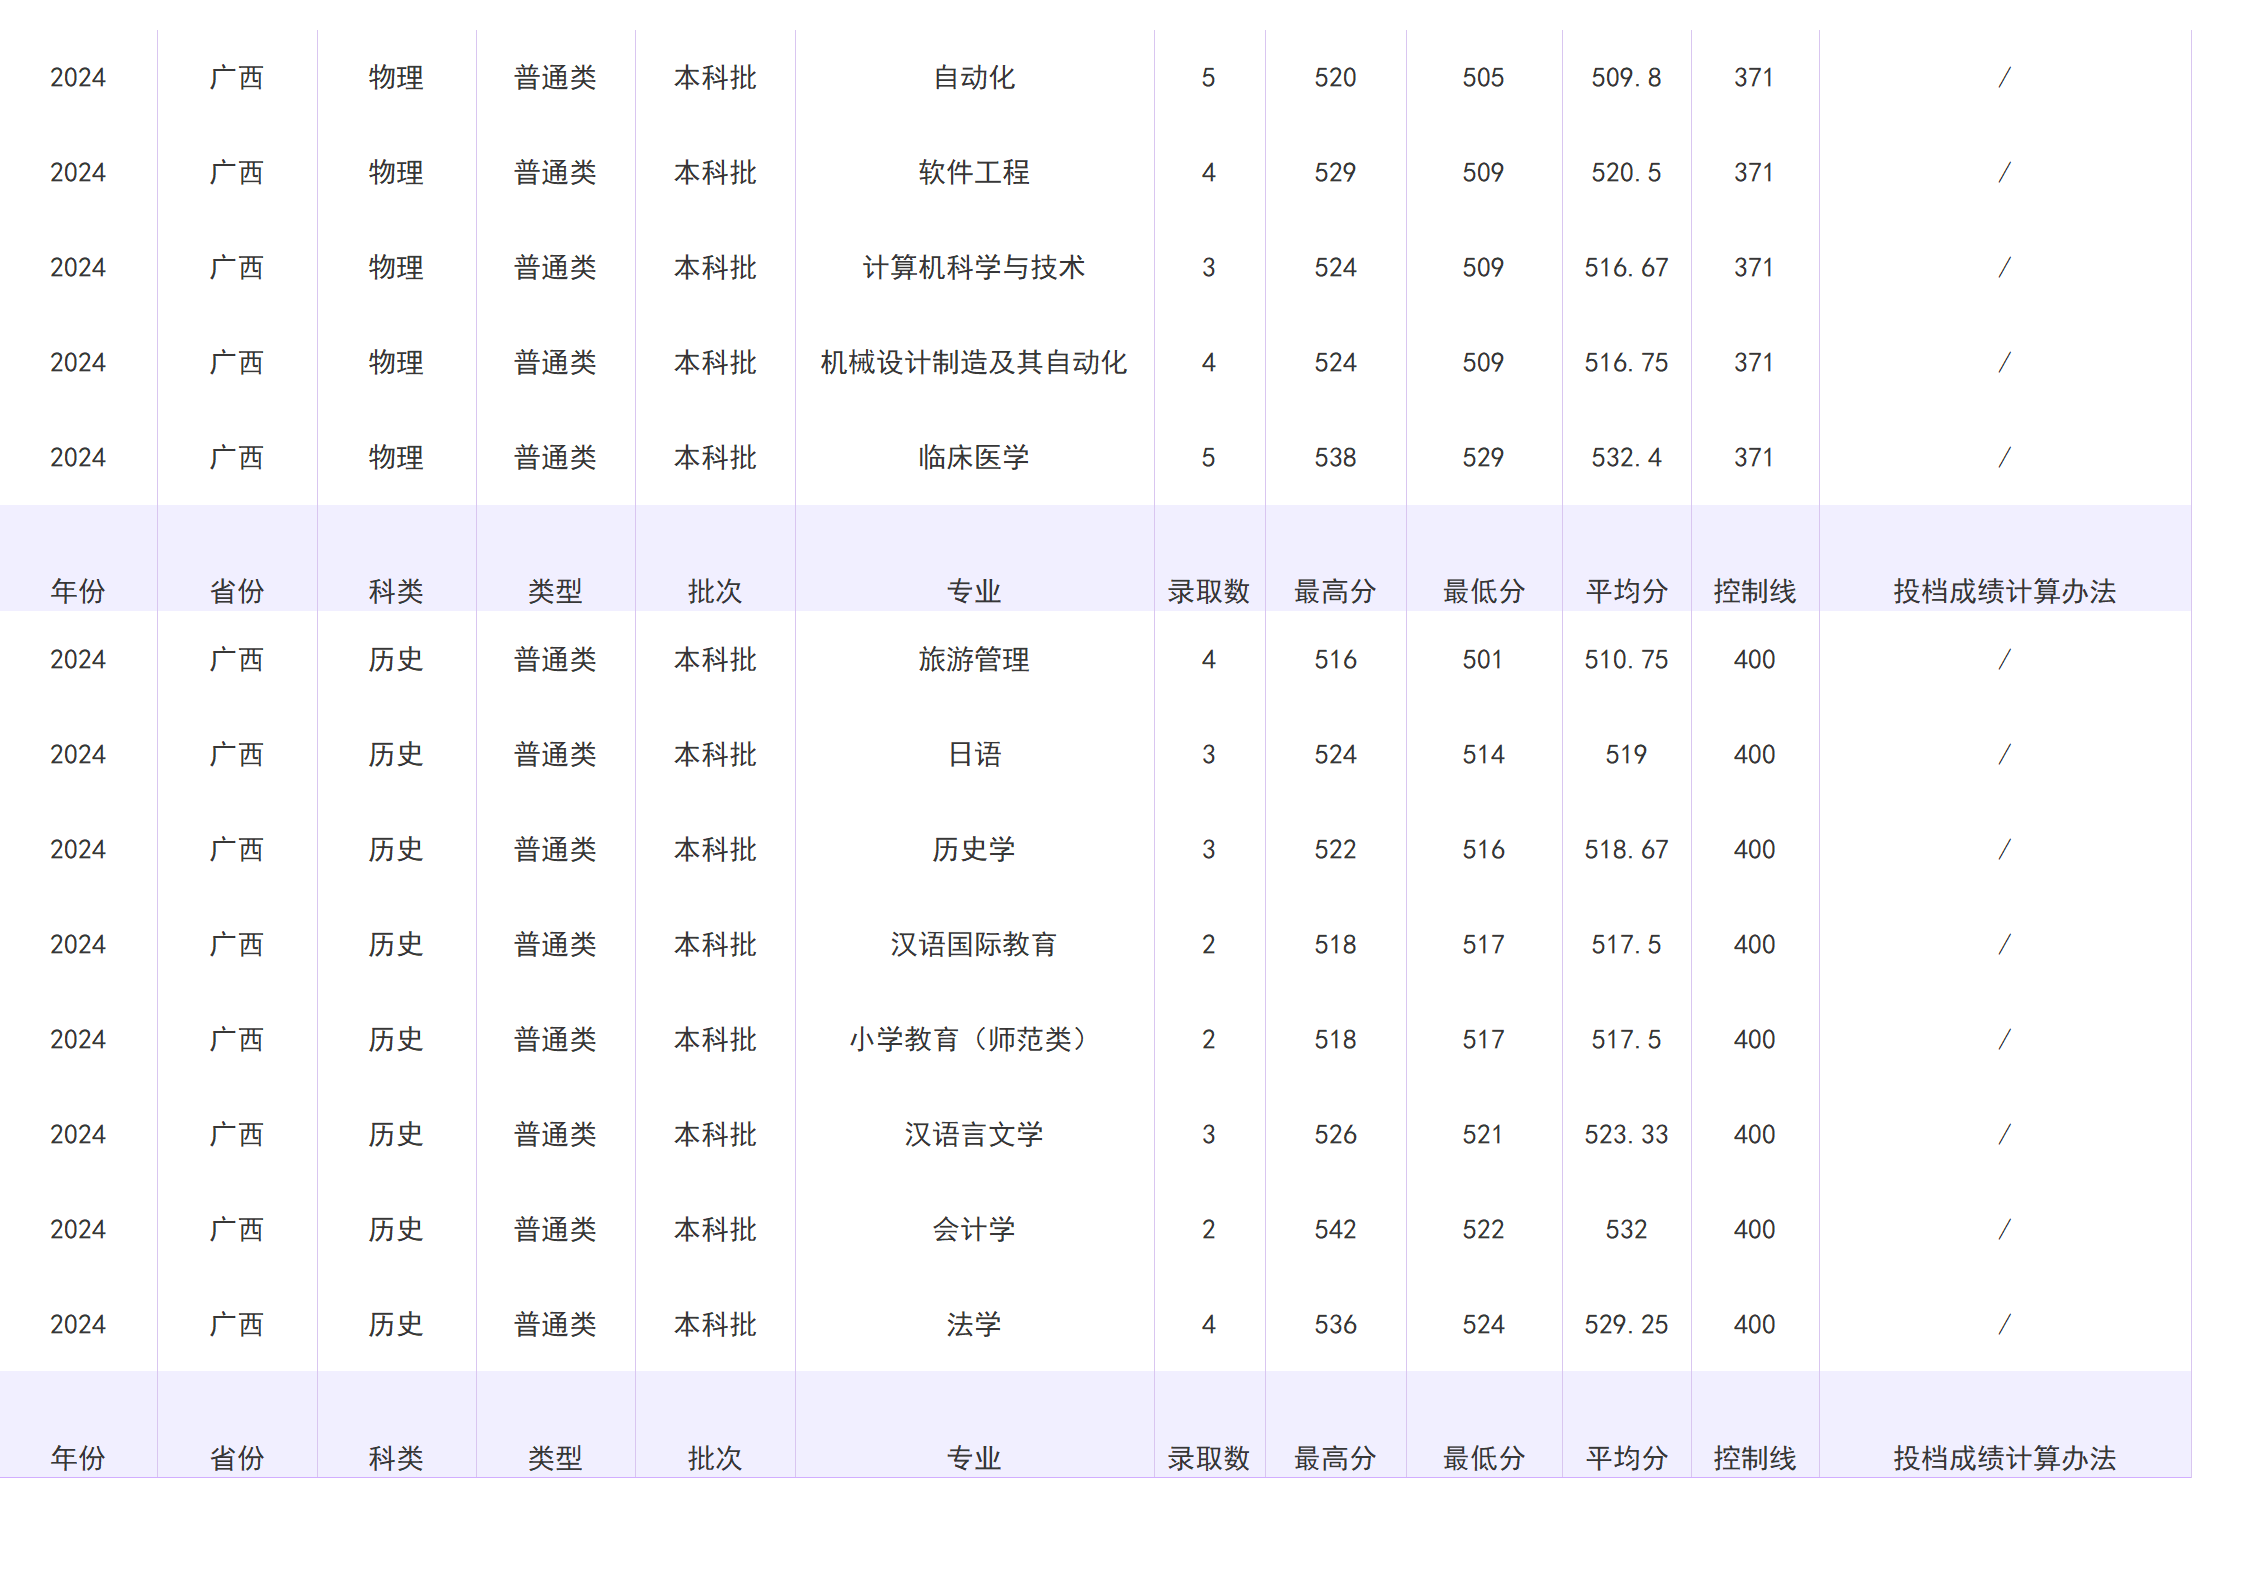Image resolution: width=2245 pixels, height=1587 pixels.
Task: Select the 汉语言文学 major cell
Action: point(975,1134)
